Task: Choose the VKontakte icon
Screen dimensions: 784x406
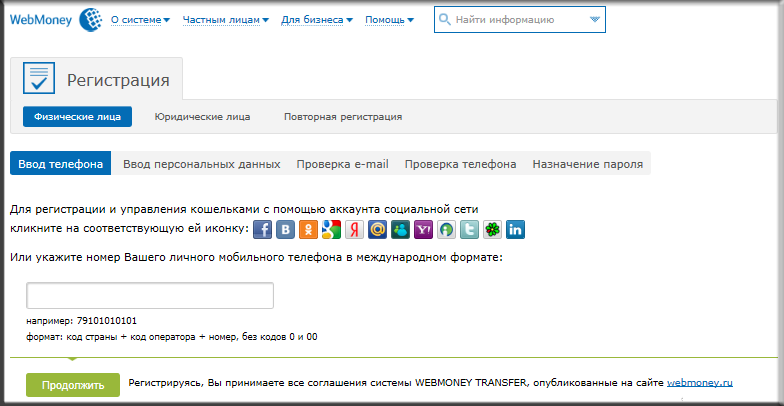Action: click(286, 230)
